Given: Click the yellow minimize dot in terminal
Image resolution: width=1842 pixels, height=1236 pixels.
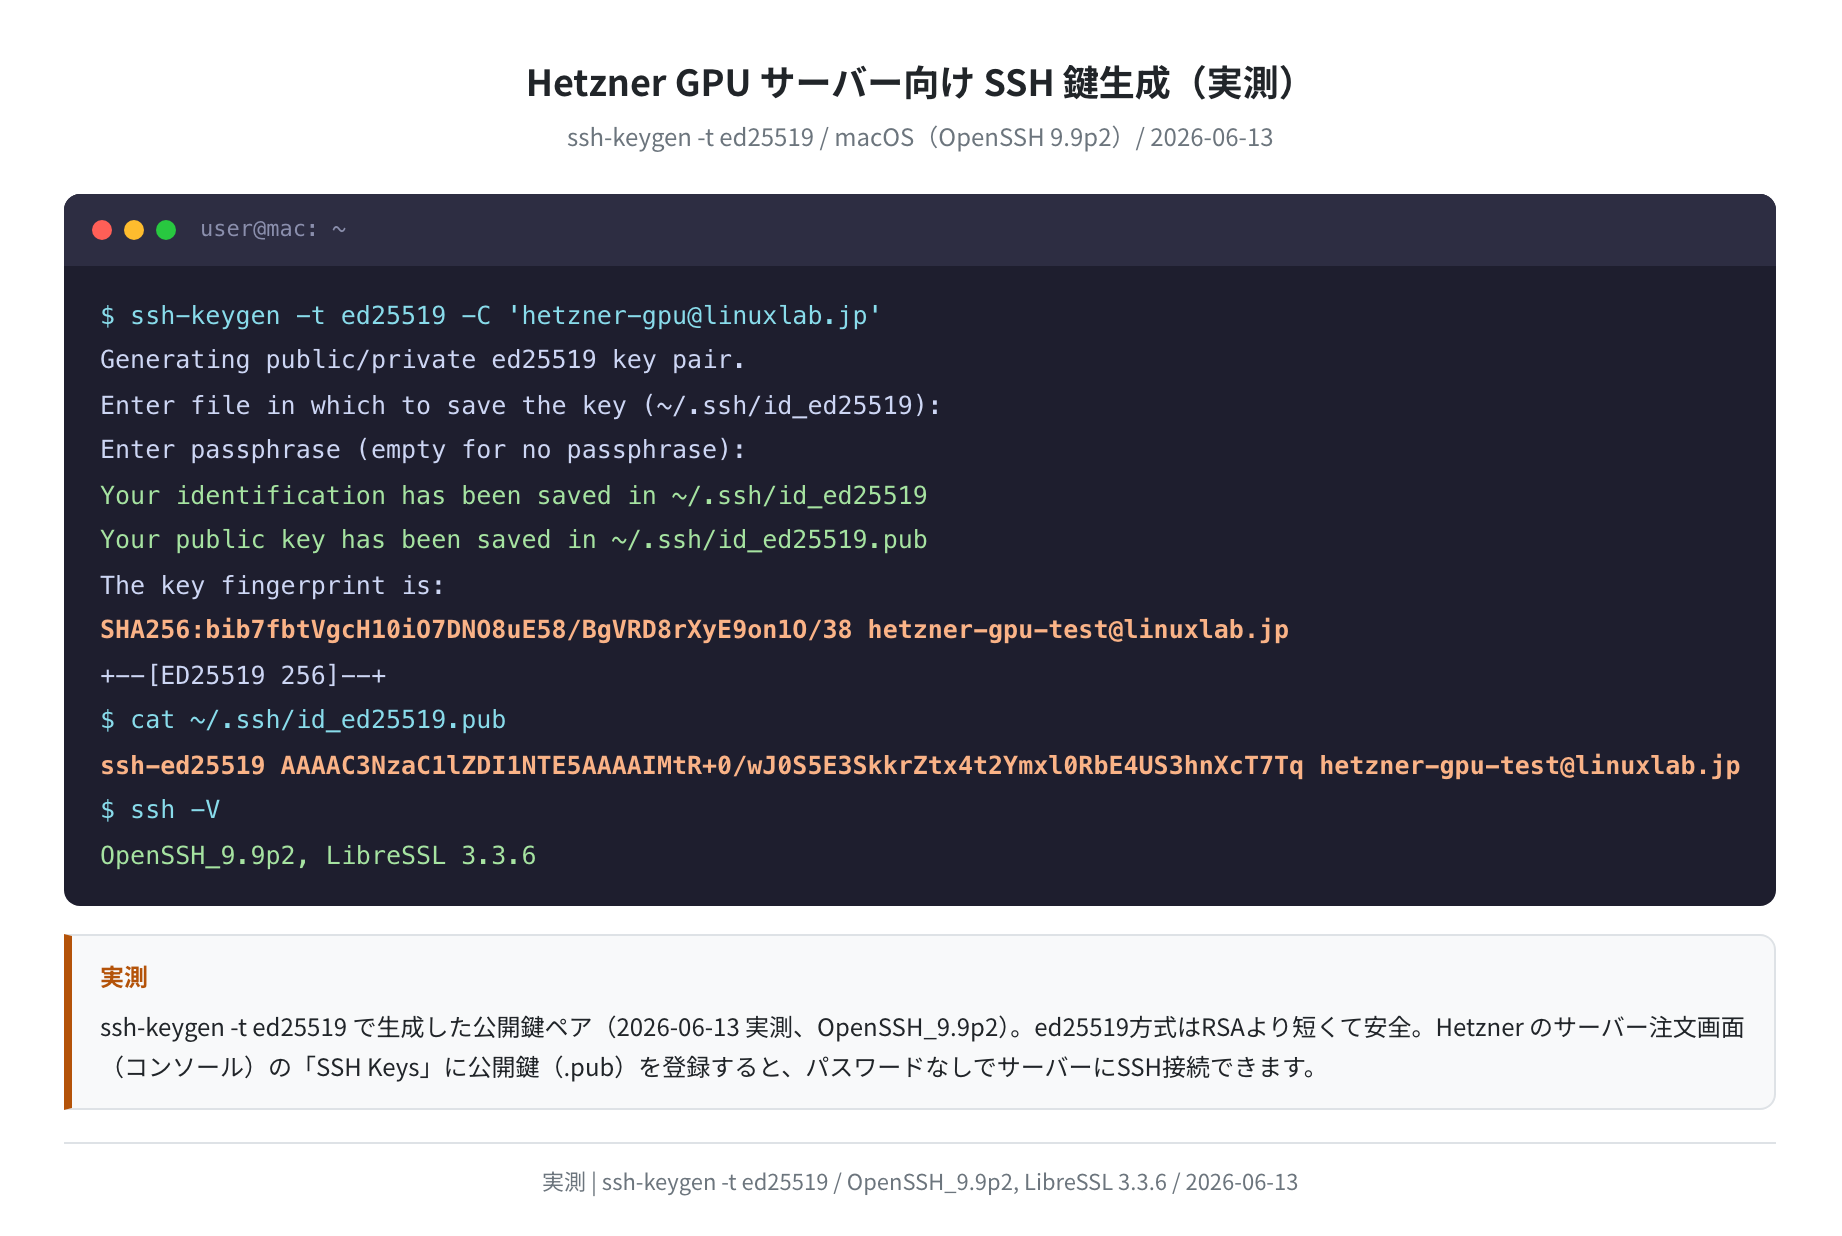Looking at the screenshot, I should click(x=134, y=230).
